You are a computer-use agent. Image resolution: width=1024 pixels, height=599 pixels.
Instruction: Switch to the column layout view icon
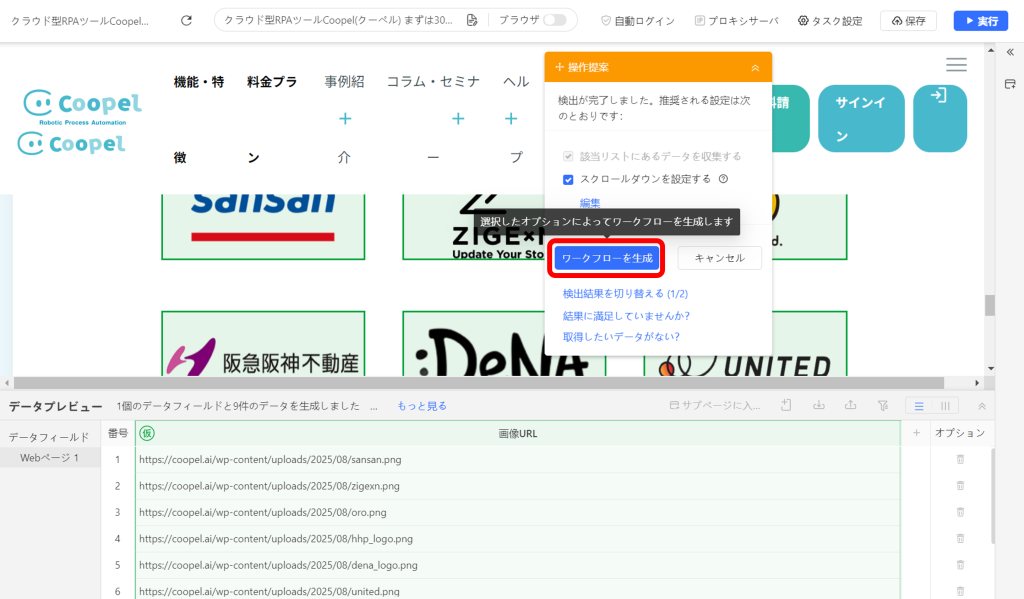tap(945, 406)
